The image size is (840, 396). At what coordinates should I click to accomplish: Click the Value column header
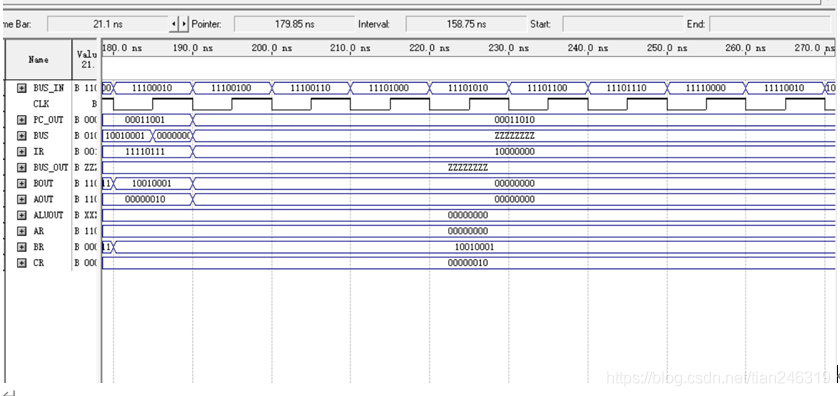click(x=85, y=59)
